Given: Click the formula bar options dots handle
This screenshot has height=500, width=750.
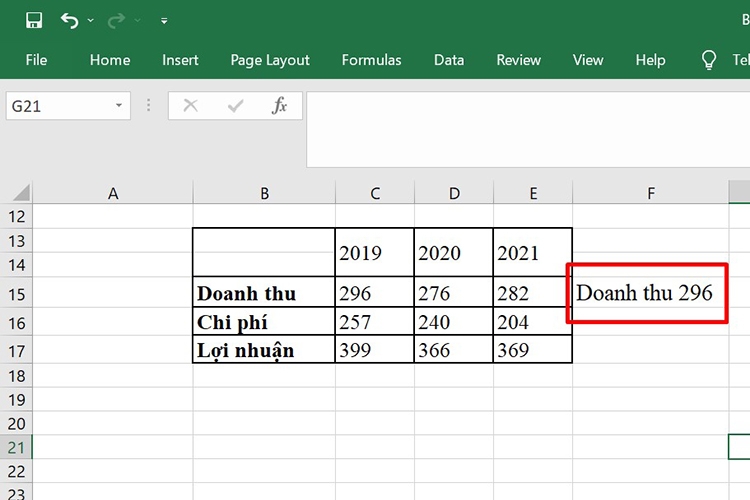Looking at the screenshot, I should coord(149,105).
